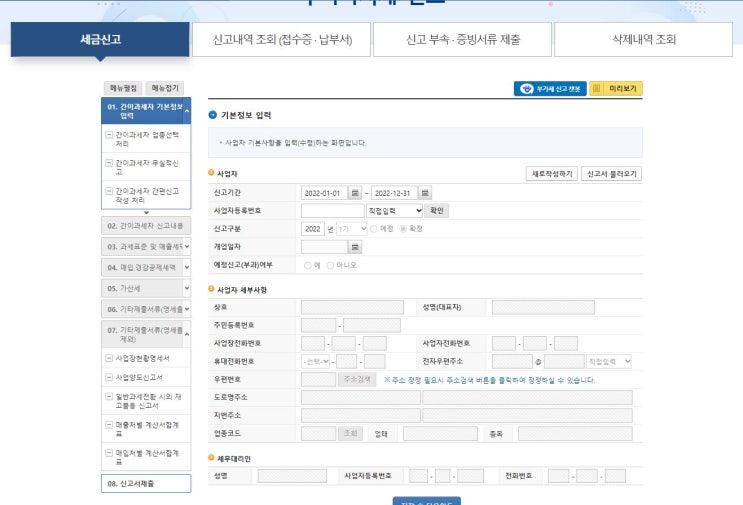This screenshot has height=505, width=743.
Task: Expand 03. 과세표준 및 매출세액 menu
Action: [187, 246]
